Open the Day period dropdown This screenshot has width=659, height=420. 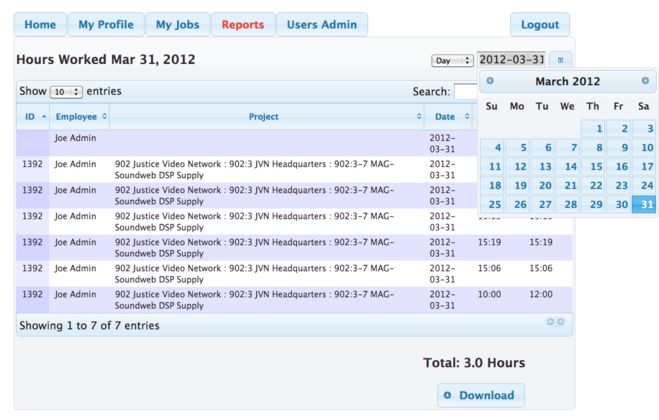pyautogui.click(x=452, y=61)
